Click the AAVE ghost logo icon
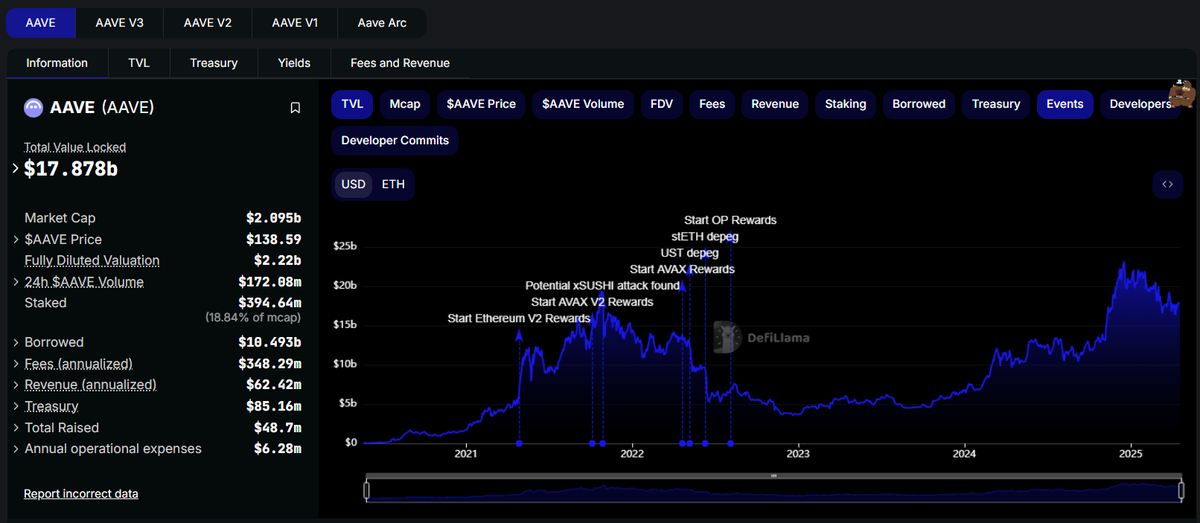Viewport: 1200px width, 523px height. coord(33,107)
